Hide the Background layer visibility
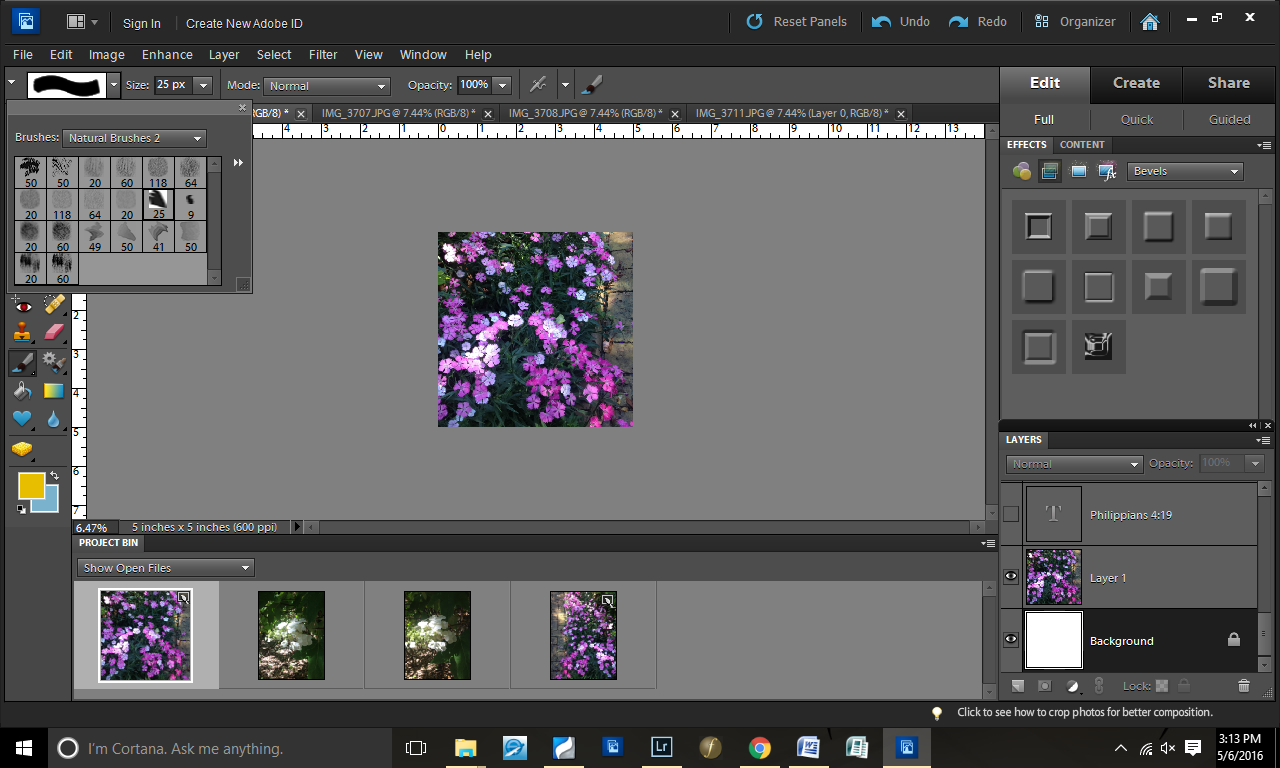This screenshot has height=768, width=1280. (x=1011, y=640)
